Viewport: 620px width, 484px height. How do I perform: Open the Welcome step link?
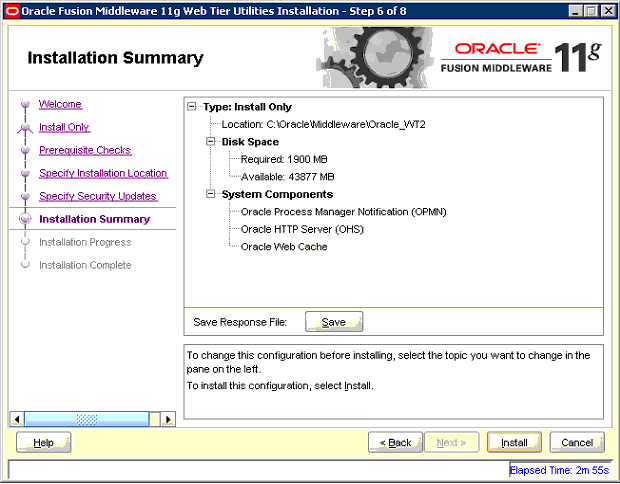(60, 104)
